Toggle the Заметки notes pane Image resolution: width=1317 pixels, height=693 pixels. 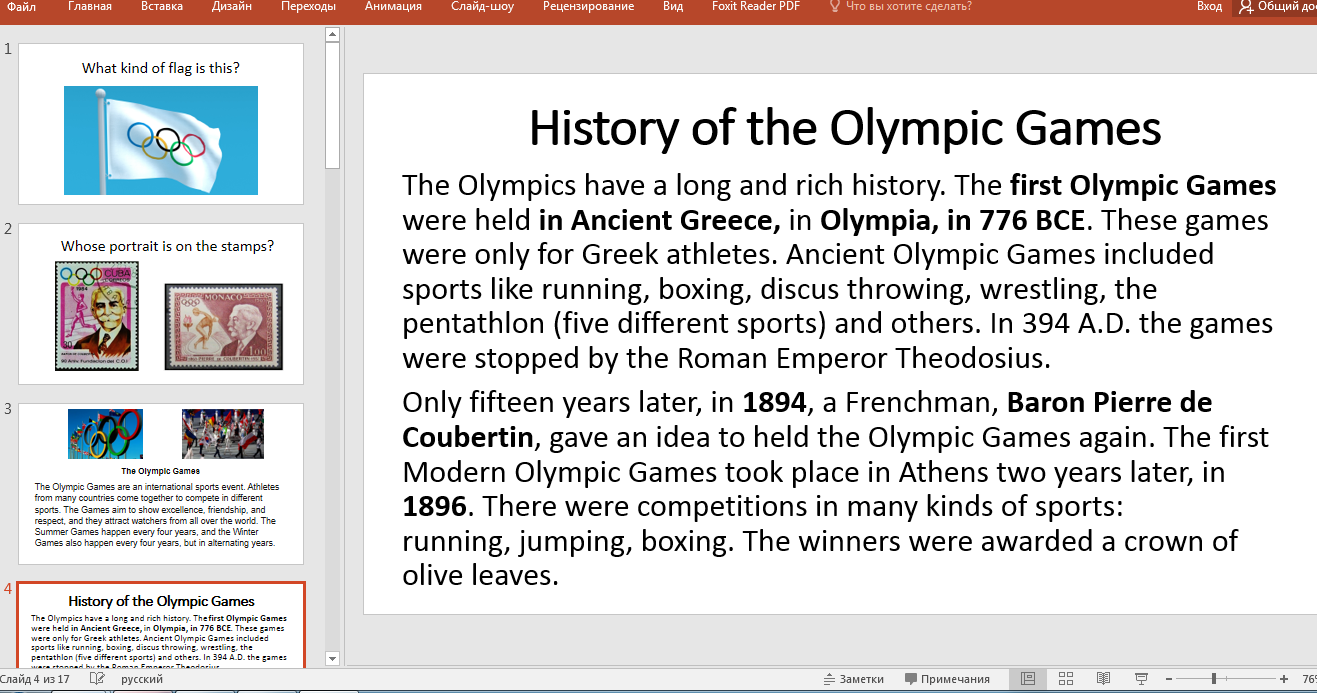tap(852, 679)
